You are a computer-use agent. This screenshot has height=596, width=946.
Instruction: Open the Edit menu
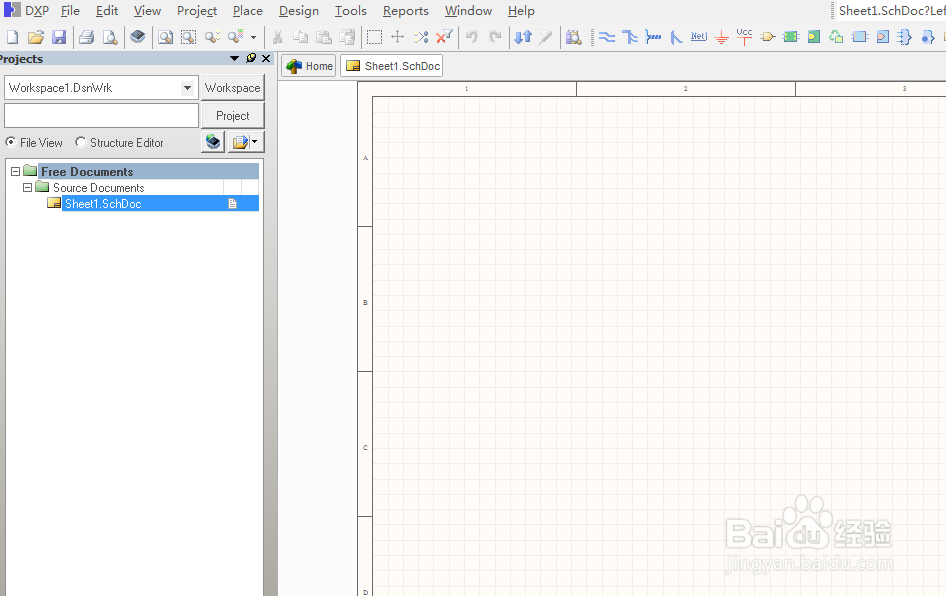click(107, 11)
